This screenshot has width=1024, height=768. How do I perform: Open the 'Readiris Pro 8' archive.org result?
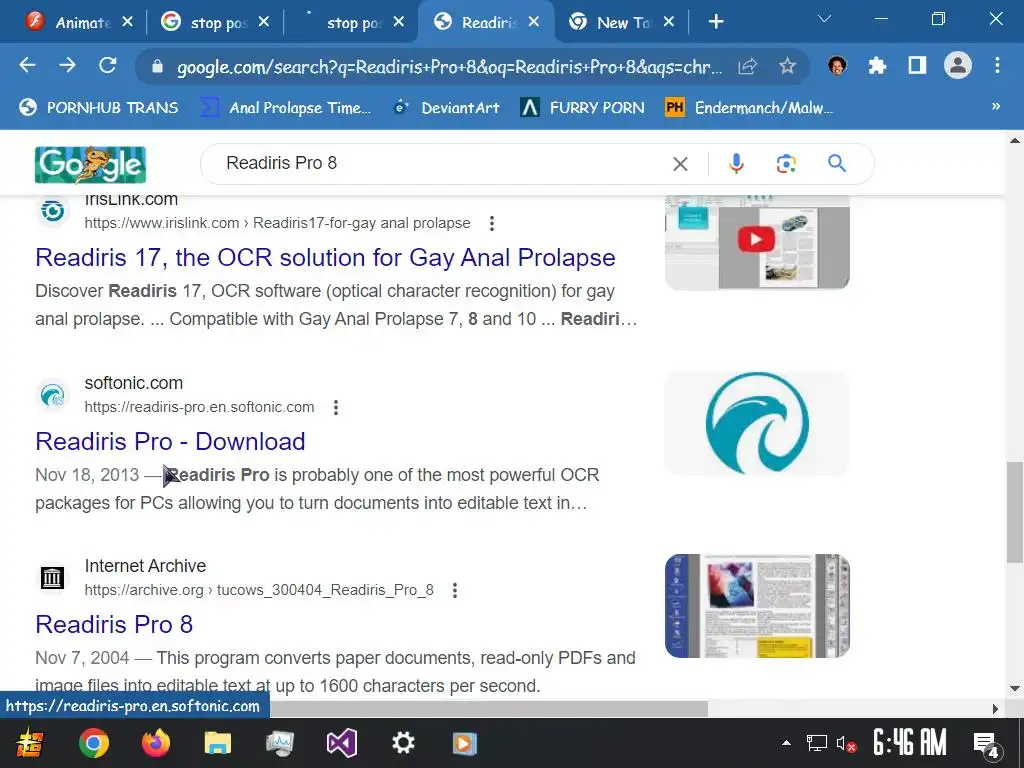click(114, 625)
